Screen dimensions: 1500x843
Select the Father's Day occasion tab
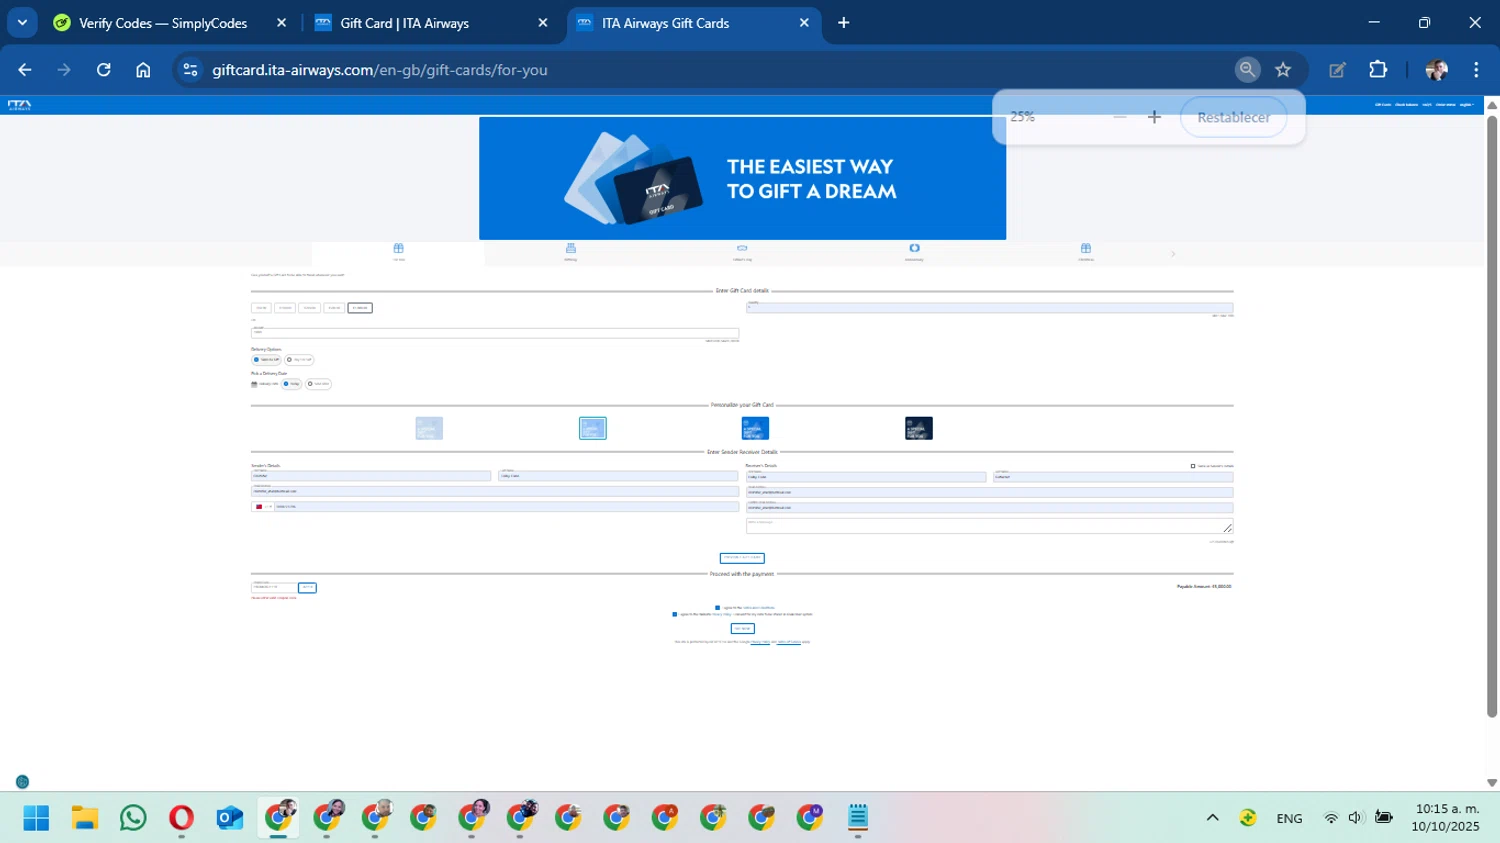(x=742, y=253)
